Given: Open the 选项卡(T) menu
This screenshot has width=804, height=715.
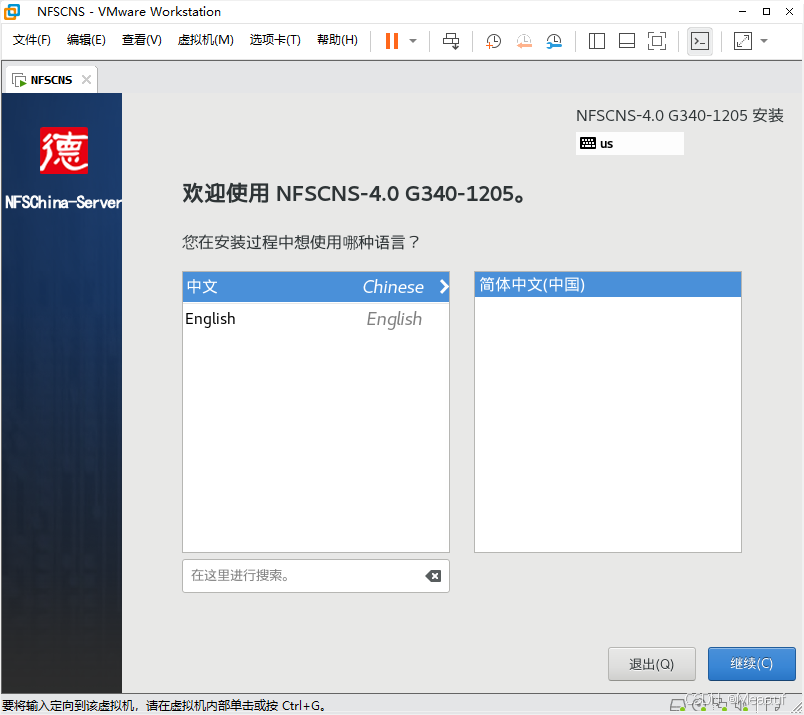Looking at the screenshot, I should [275, 40].
